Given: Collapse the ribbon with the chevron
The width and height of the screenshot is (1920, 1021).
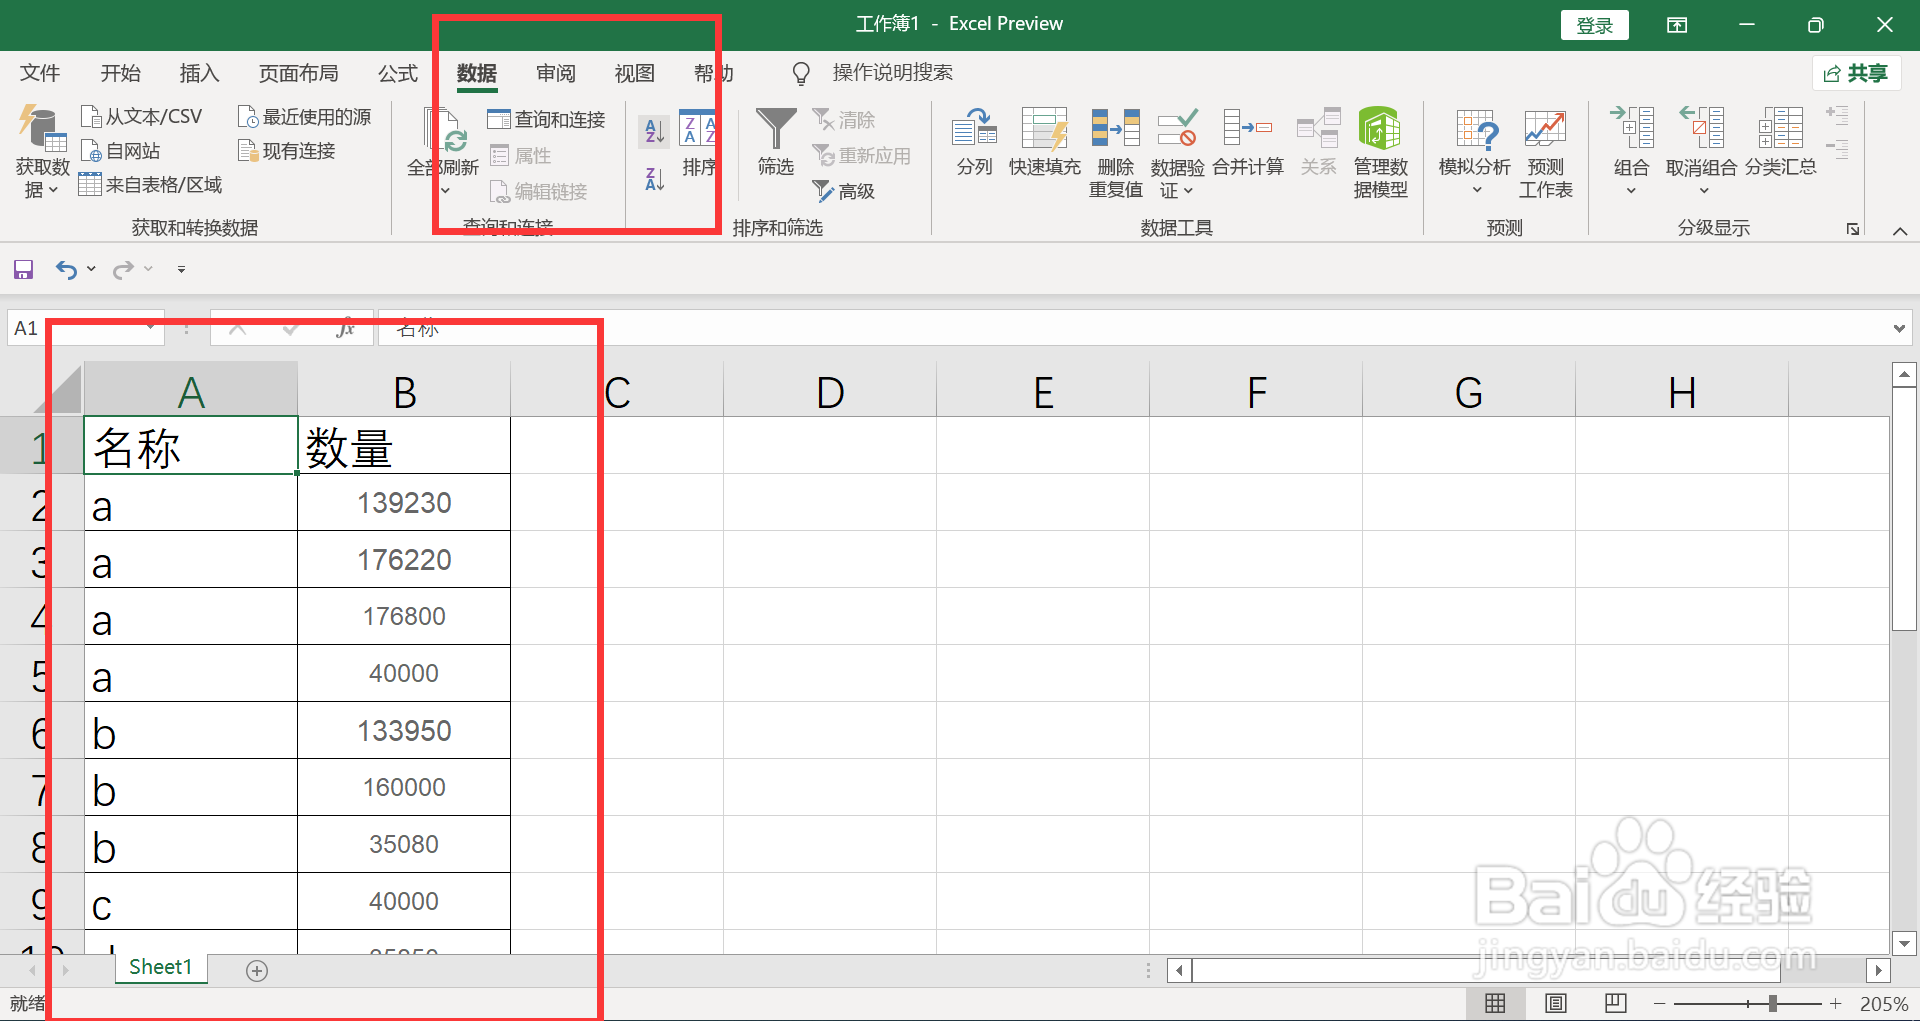Looking at the screenshot, I should point(1900,231).
